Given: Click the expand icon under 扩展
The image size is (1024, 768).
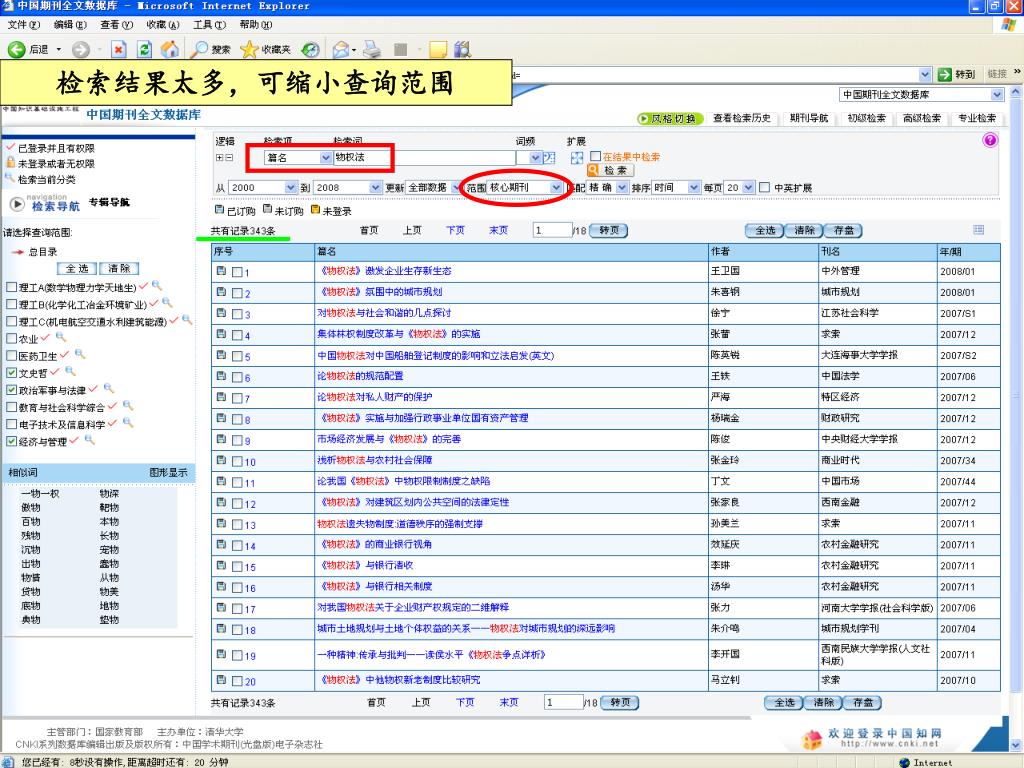Looking at the screenshot, I should tap(577, 157).
